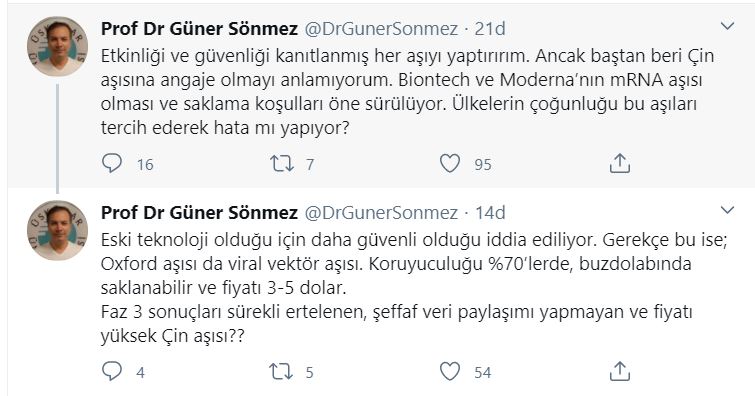755x396 pixels.
Task: Open the profile picture on the first tweet
Action: click(57, 47)
